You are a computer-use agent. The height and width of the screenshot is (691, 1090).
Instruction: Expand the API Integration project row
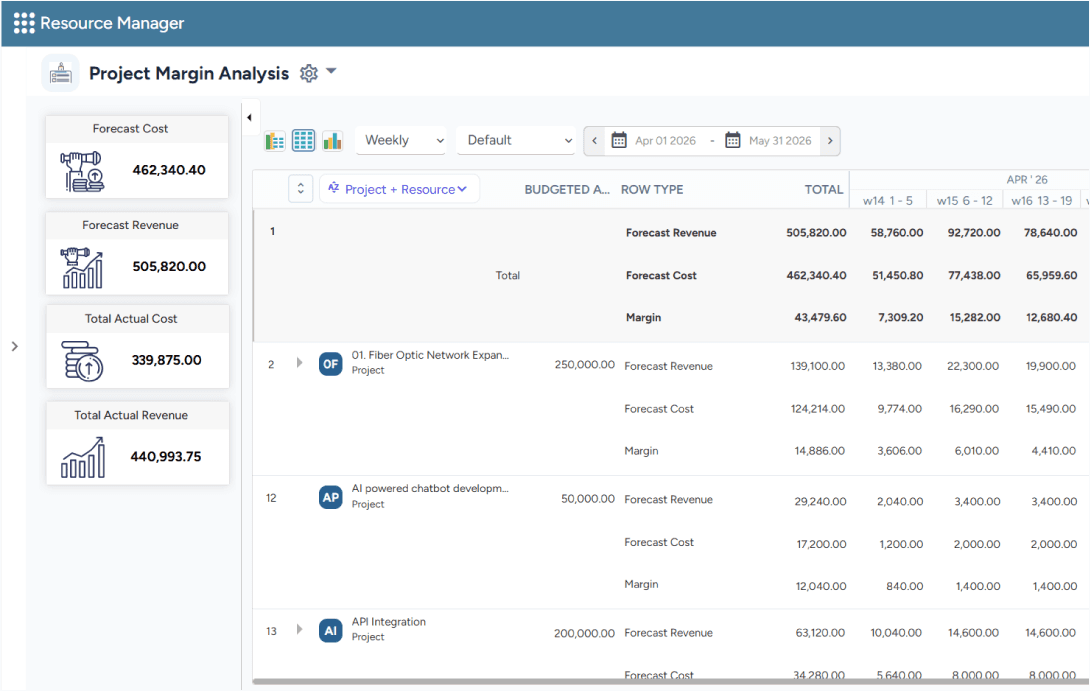pyautogui.click(x=300, y=629)
